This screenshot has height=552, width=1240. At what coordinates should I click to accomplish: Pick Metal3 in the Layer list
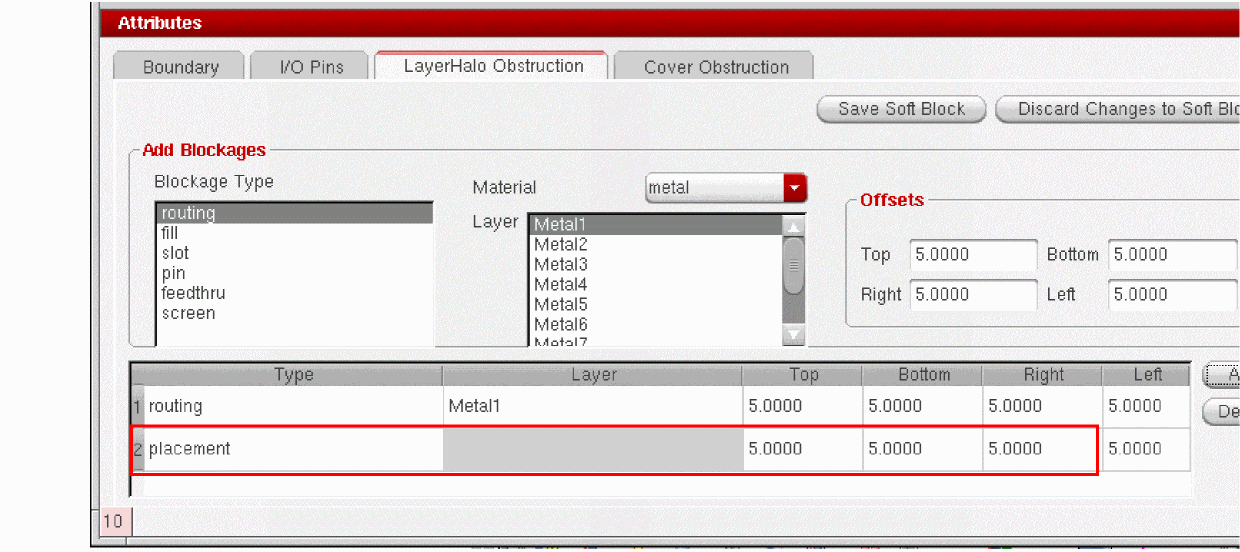pos(560,264)
